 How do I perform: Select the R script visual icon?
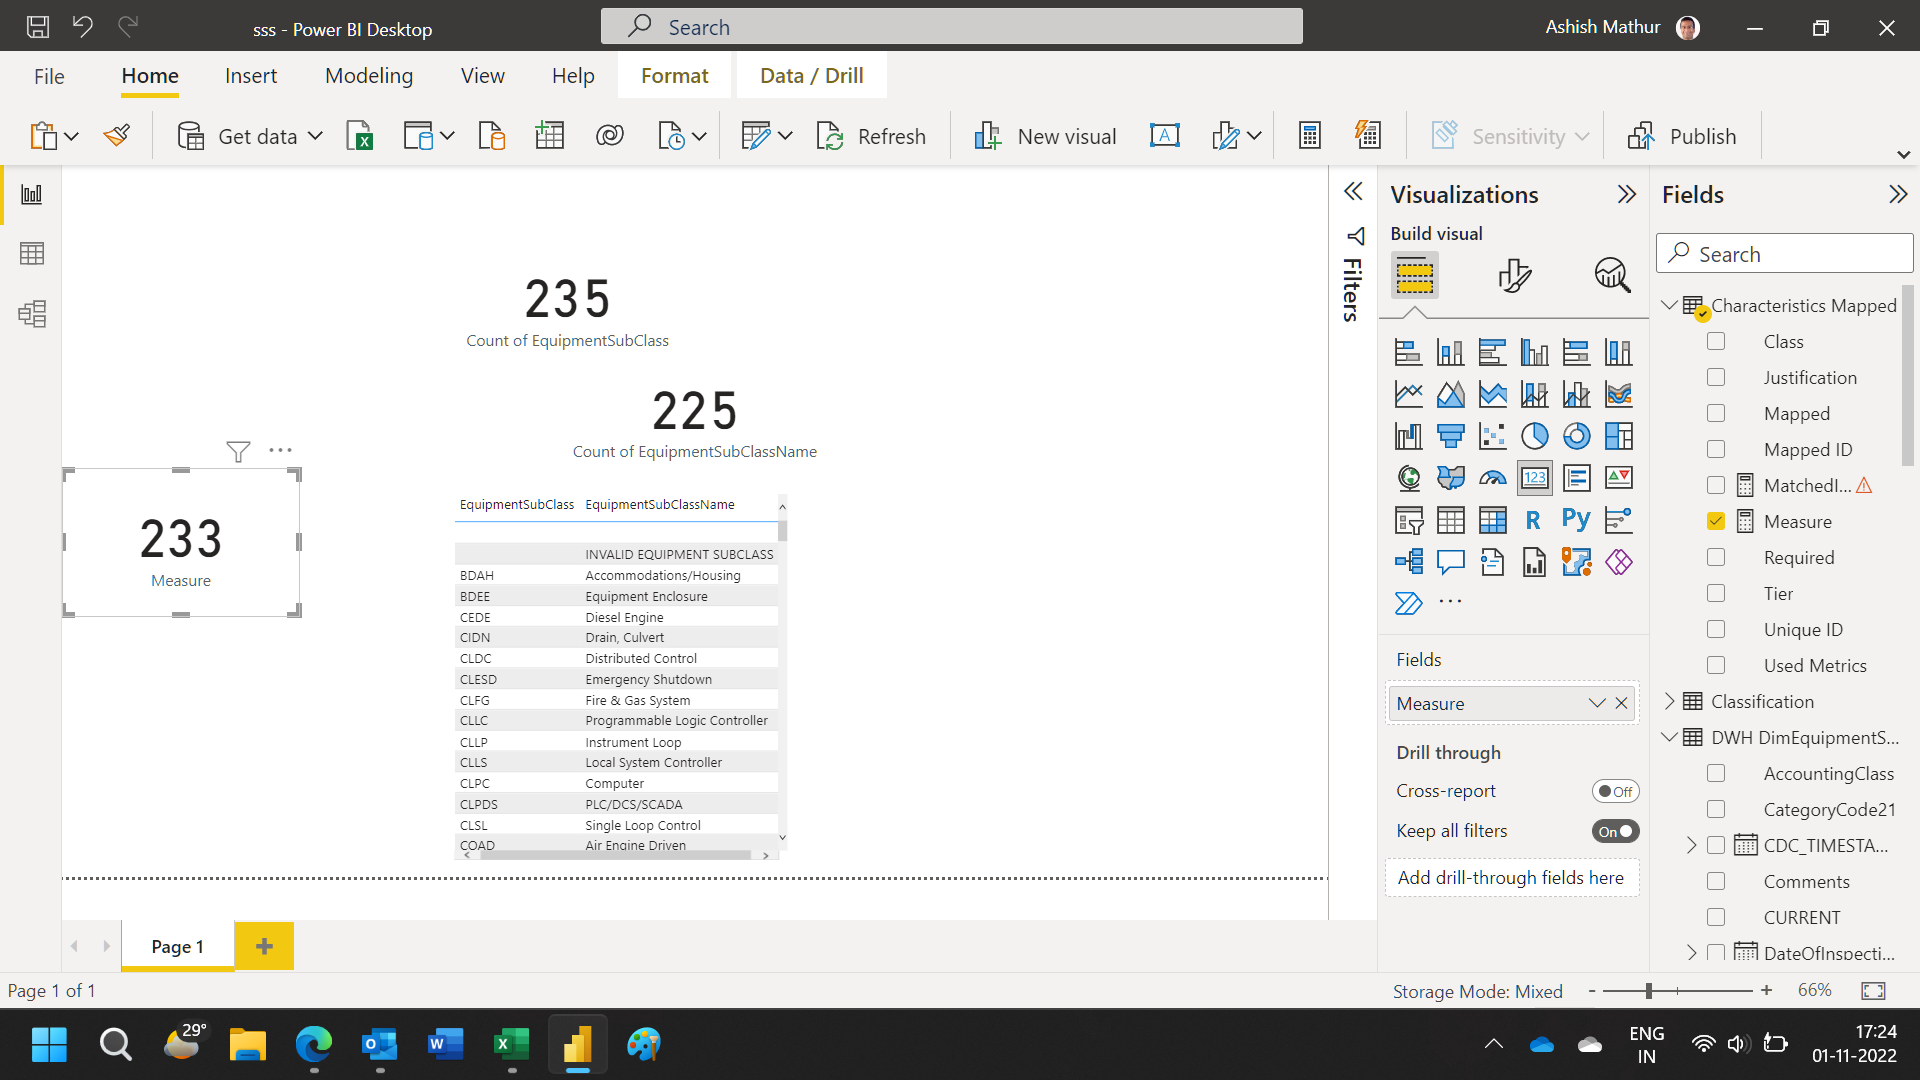1534,520
